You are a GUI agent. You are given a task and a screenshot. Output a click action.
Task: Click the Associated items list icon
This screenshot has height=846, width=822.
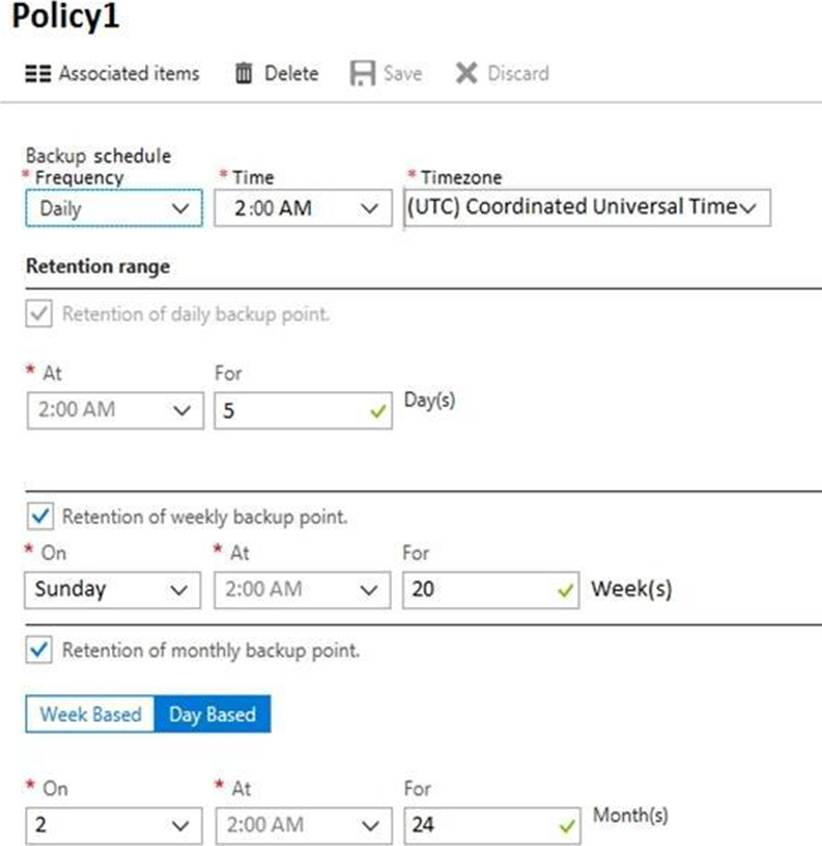pos(37,74)
